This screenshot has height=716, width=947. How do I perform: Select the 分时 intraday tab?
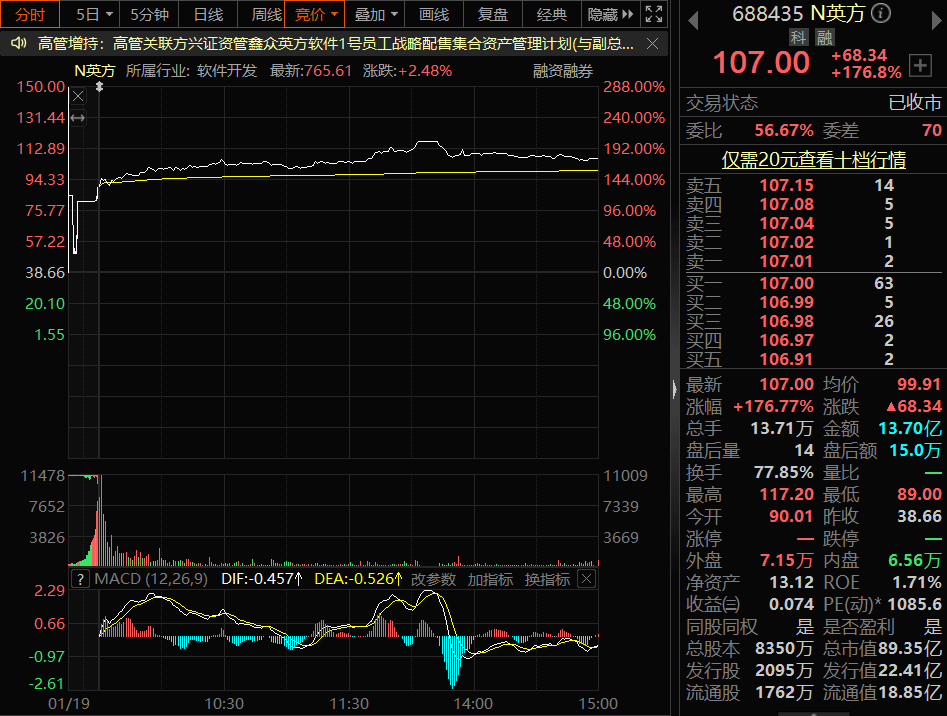coord(30,14)
